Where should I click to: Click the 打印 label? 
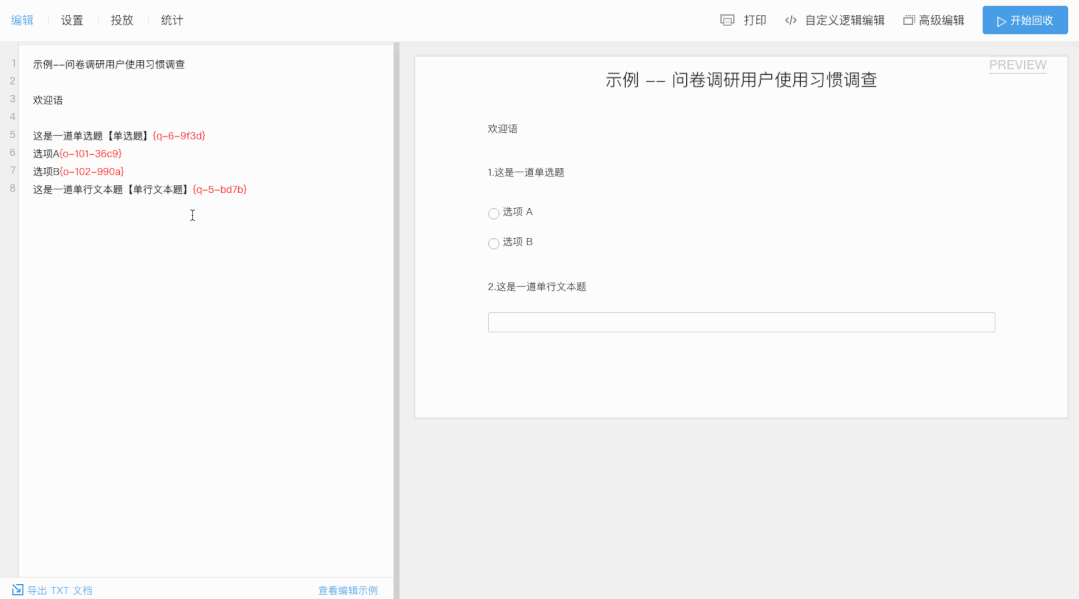(x=755, y=21)
